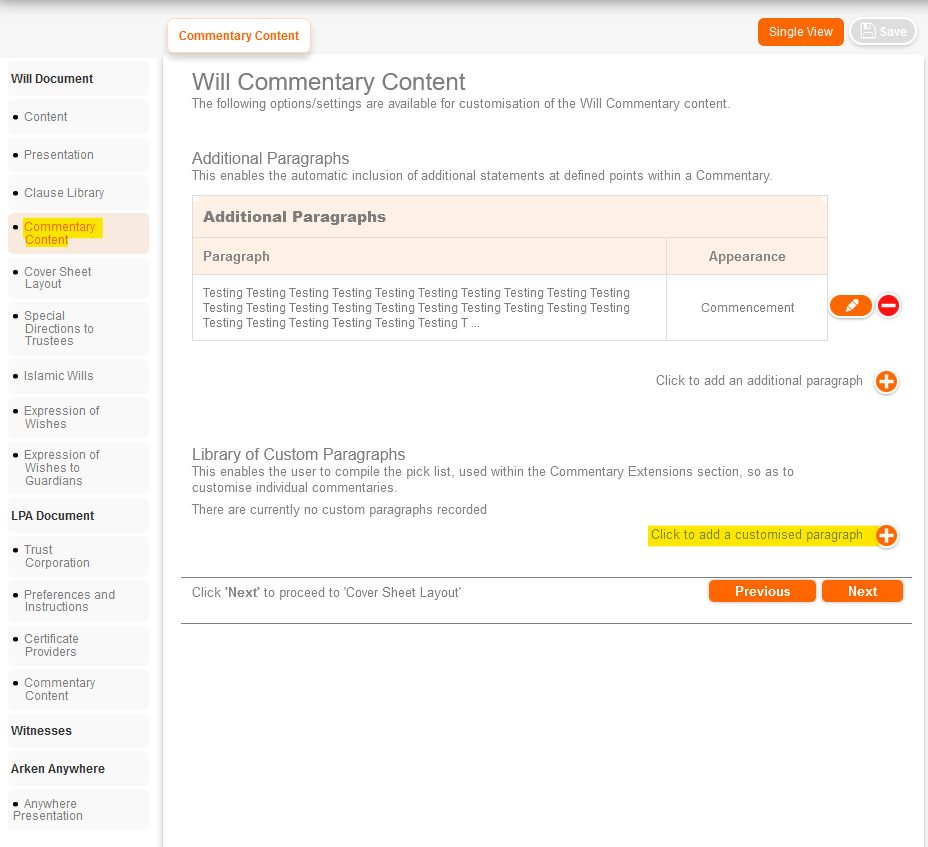
Task: Open the Presentation sidebar item
Action: [59, 155]
